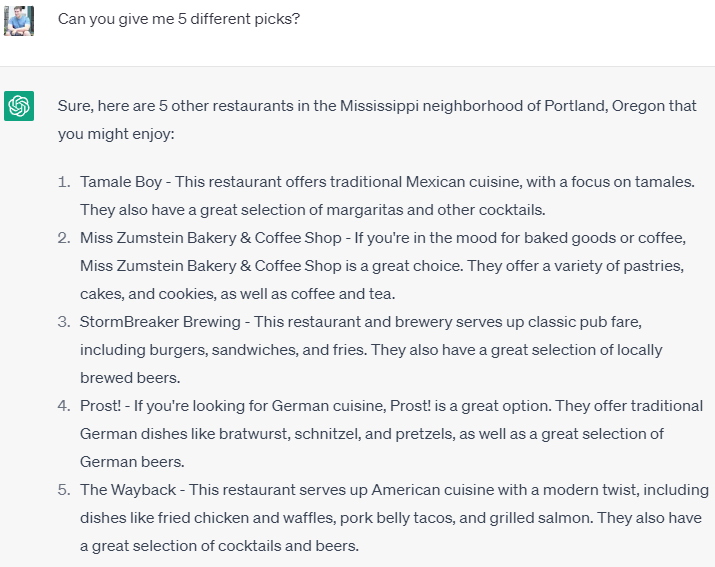715x567 pixels.
Task: Click the intro sentence mentioning Portland, Oregon
Action: pos(377,106)
